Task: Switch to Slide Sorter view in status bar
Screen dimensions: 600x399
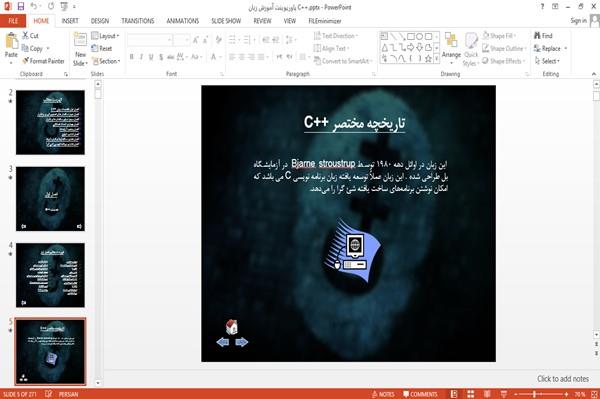Action: [x=471, y=394]
